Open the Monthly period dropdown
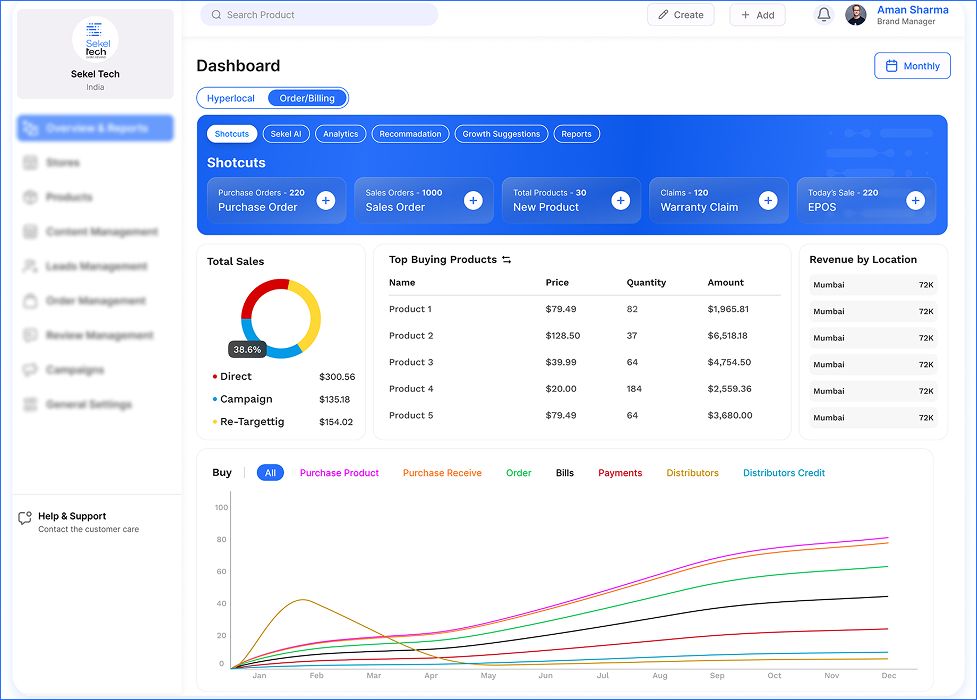Viewport: 977px width, 700px height. click(911, 65)
